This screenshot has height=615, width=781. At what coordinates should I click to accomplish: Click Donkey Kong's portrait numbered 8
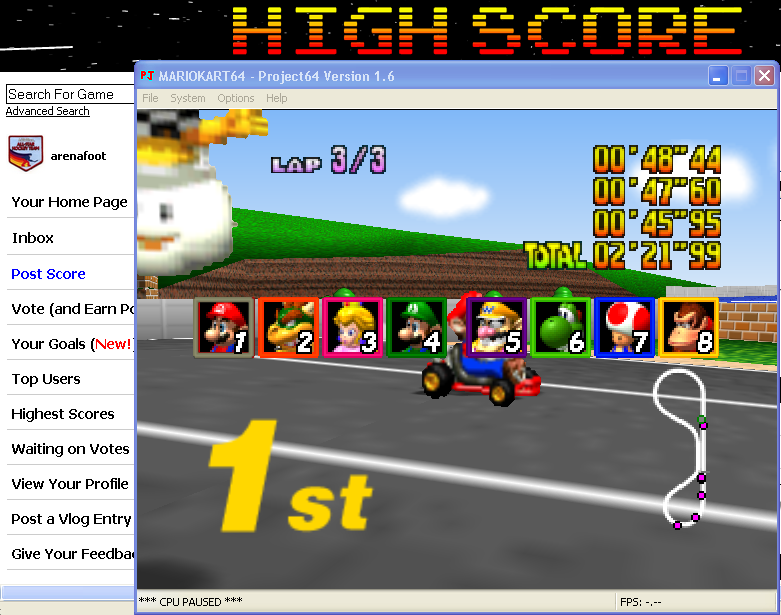(x=689, y=327)
